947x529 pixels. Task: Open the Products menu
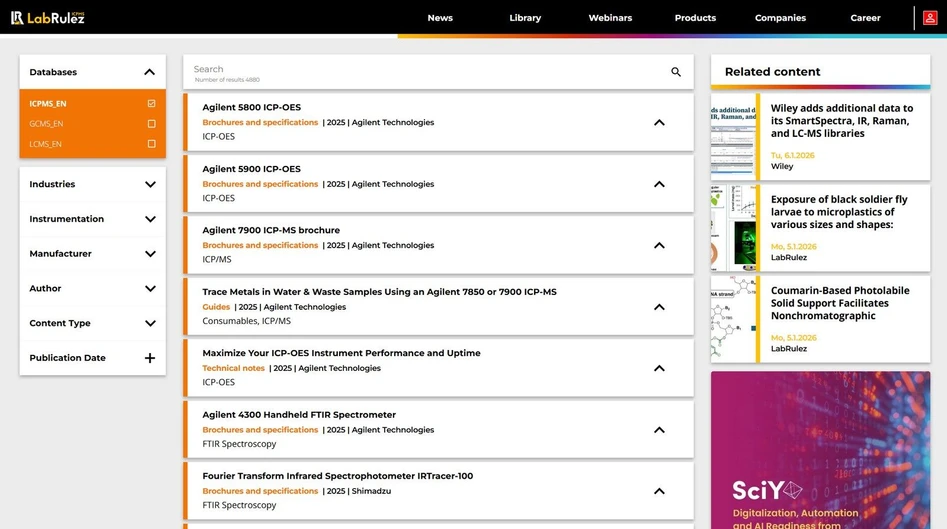pyautogui.click(x=695, y=18)
